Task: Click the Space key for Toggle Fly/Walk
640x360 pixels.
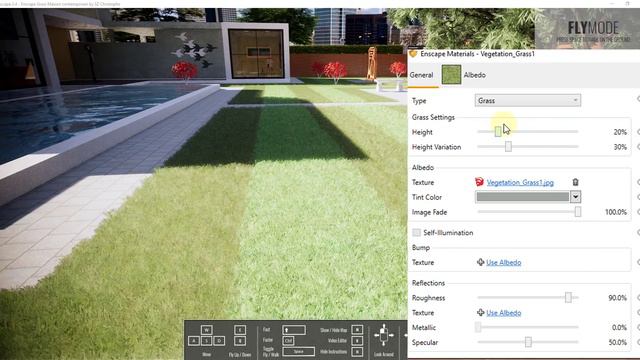Action: [299, 351]
